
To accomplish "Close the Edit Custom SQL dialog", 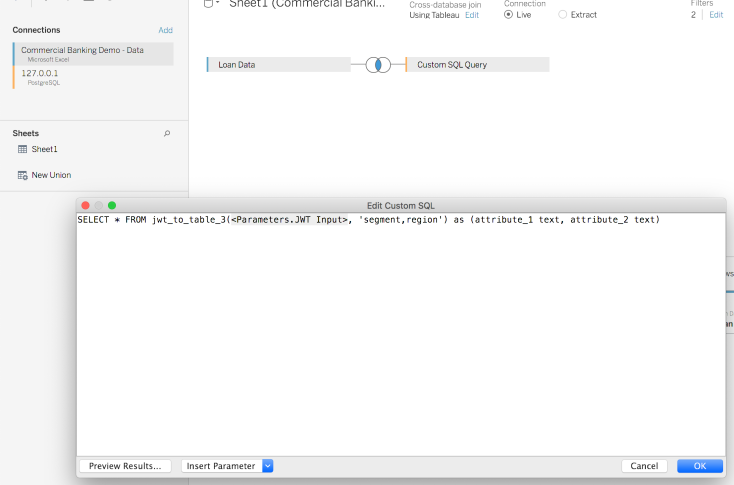I will (x=85, y=206).
